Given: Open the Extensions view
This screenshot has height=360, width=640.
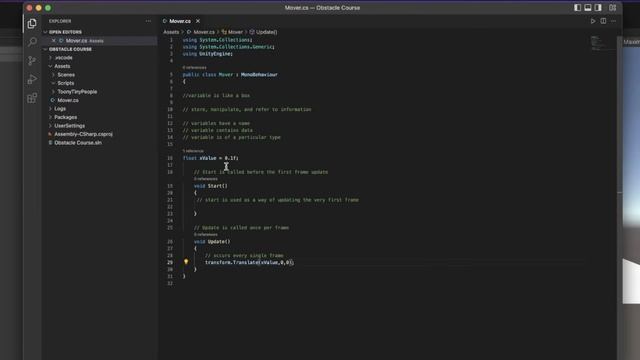Looking at the screenshot, I should pos(32,98).
